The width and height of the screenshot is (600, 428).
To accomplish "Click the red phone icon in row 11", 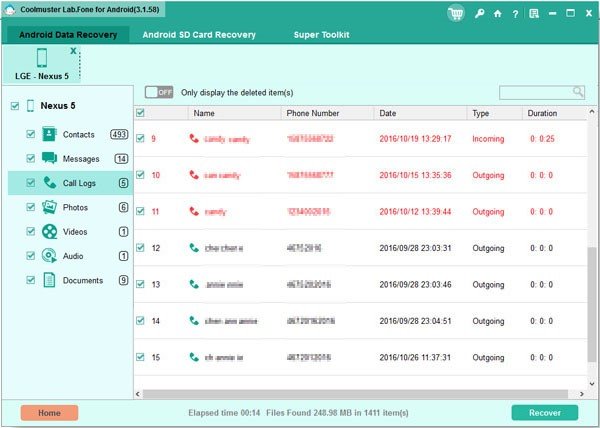I will pyautogui.click(x=194, y=211).
